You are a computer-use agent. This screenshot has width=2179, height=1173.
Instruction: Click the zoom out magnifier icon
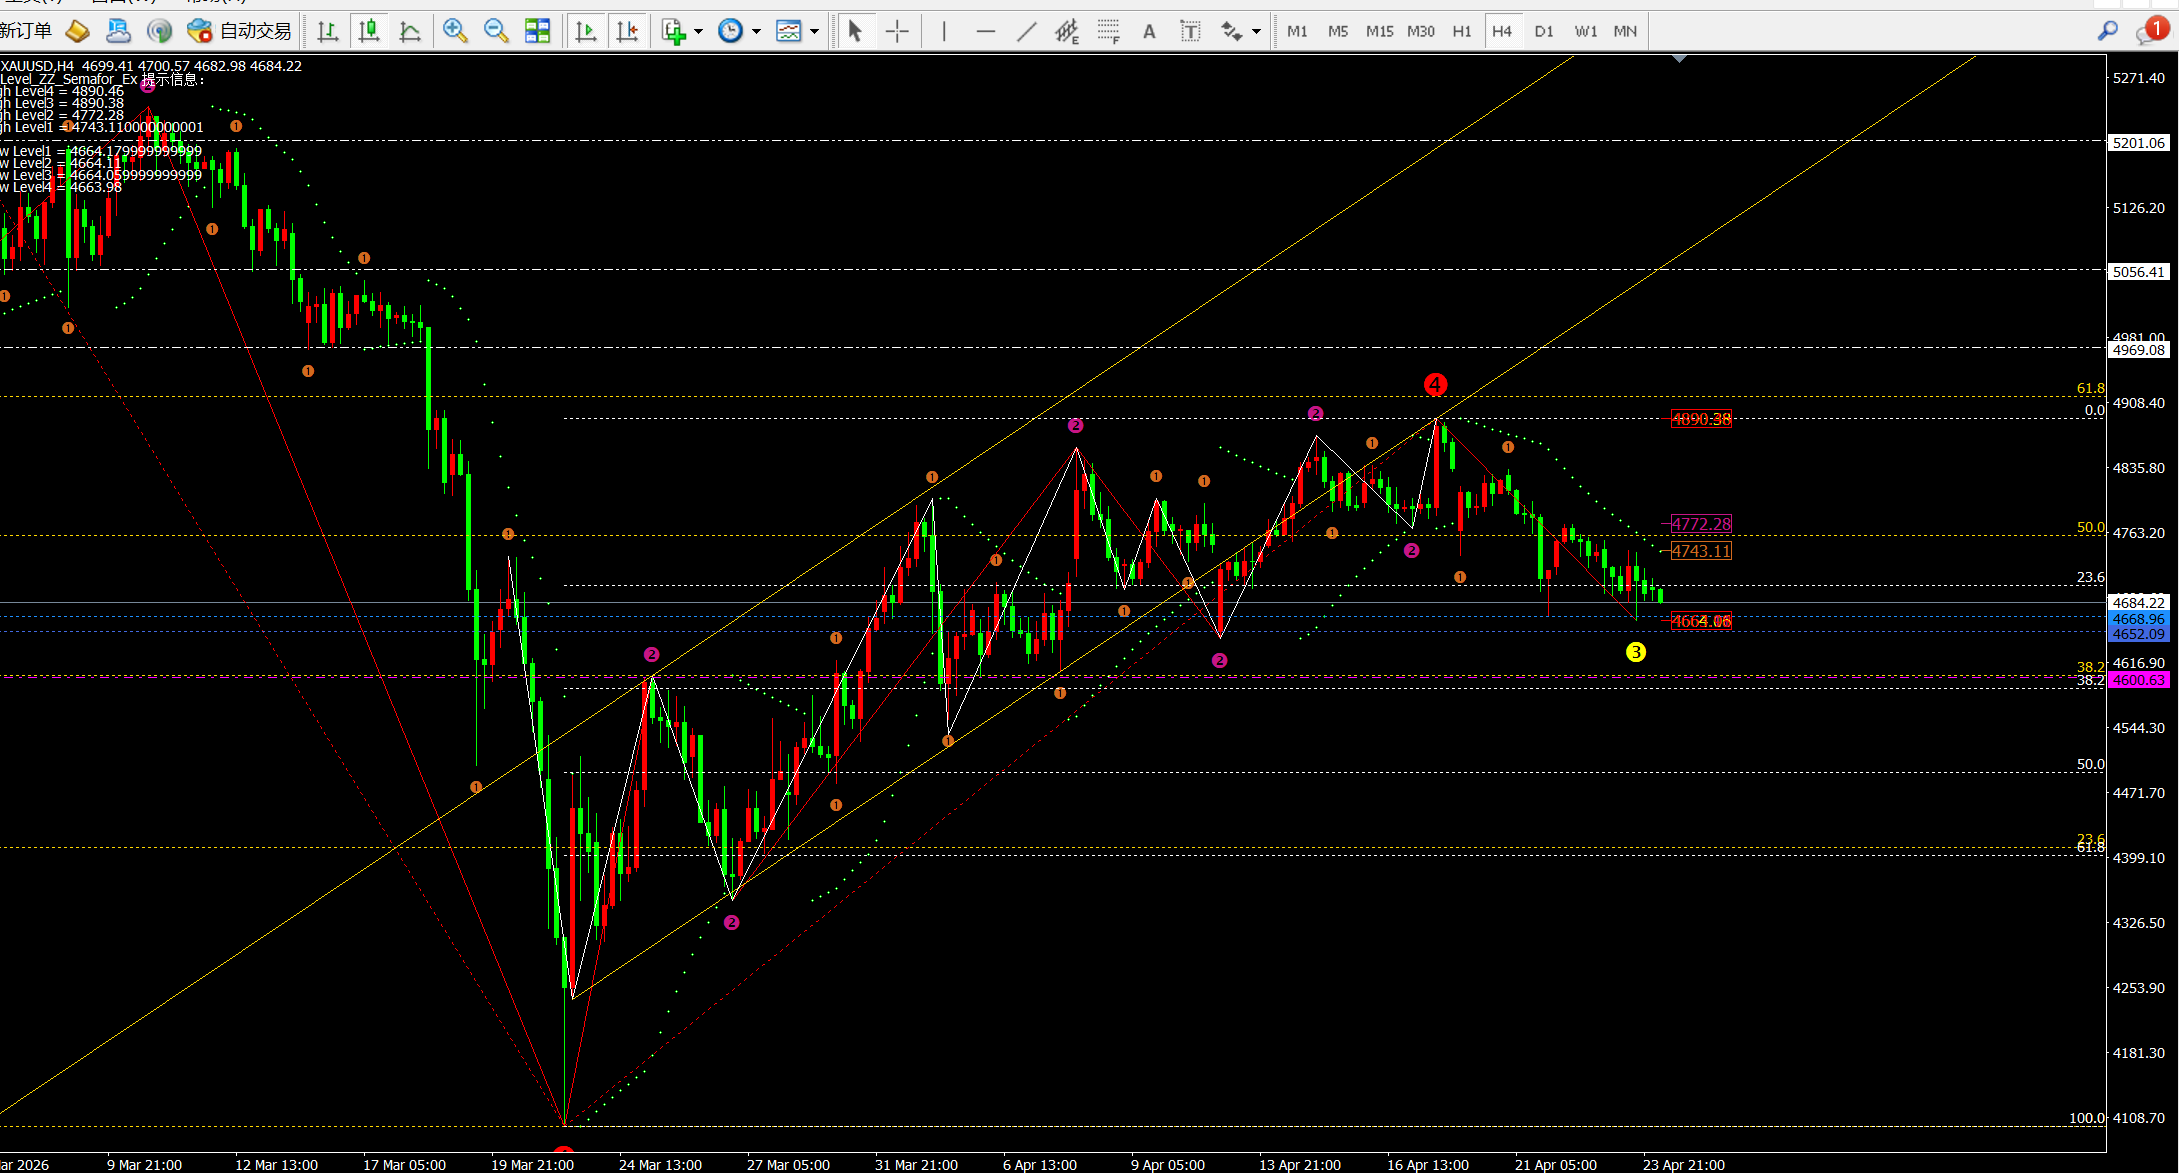pyautogui.click(x=496, y=31)
